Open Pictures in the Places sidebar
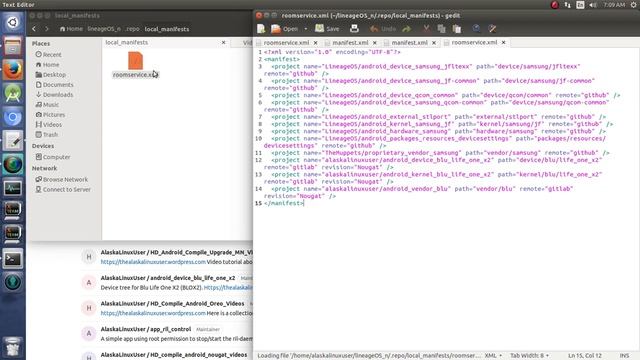 [x=50, y=115]
